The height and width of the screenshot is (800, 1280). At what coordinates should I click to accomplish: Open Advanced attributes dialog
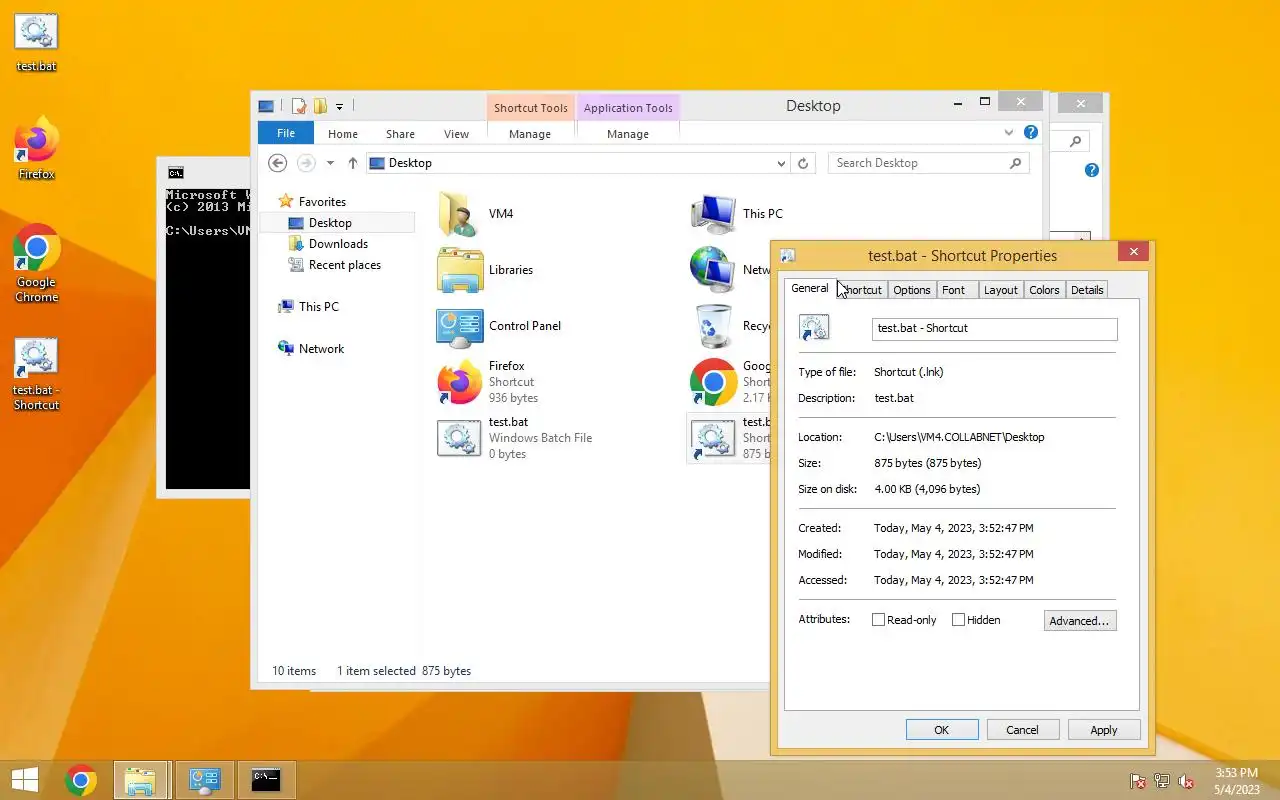pos(1080,621)
